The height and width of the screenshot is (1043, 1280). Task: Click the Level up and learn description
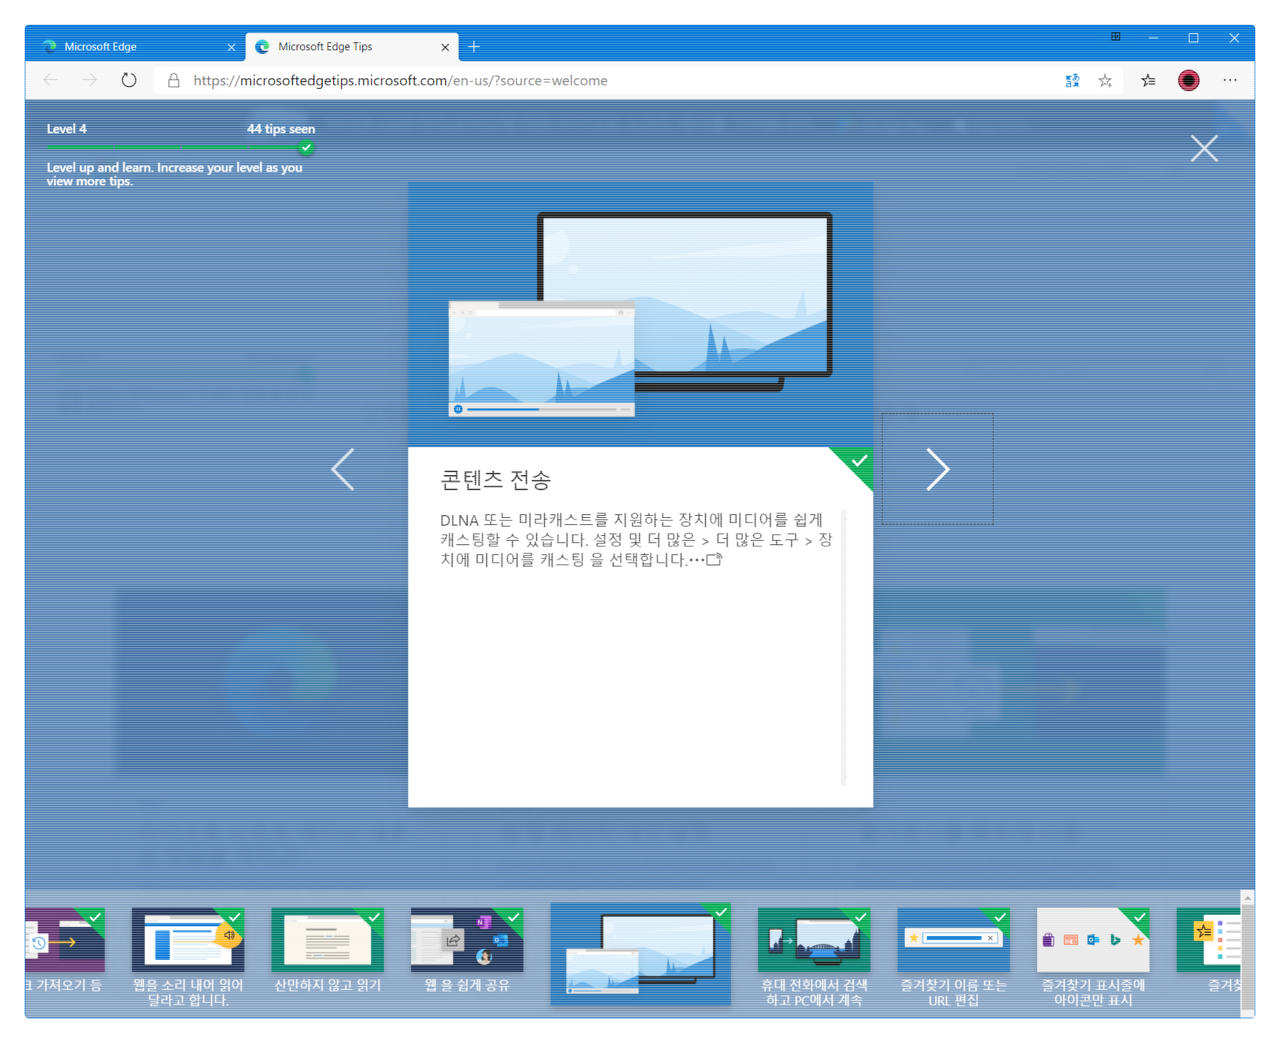174,174
